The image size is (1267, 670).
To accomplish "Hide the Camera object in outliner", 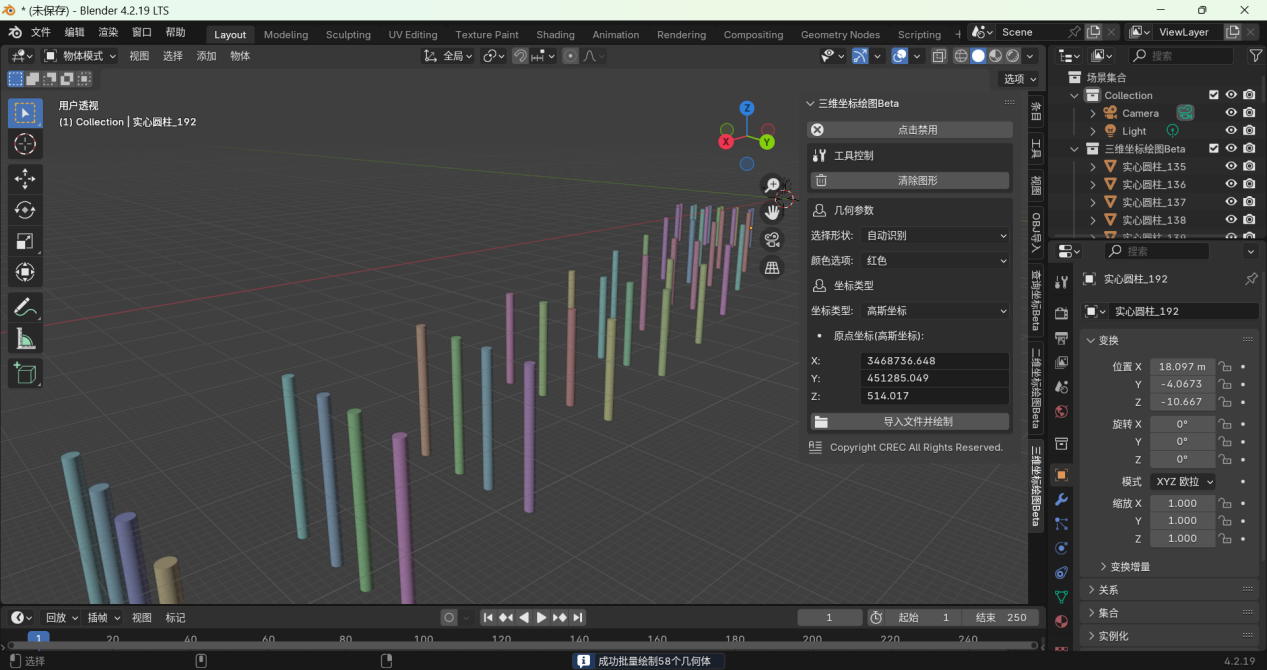I will pyautogui.click(x=1231, y=113).
